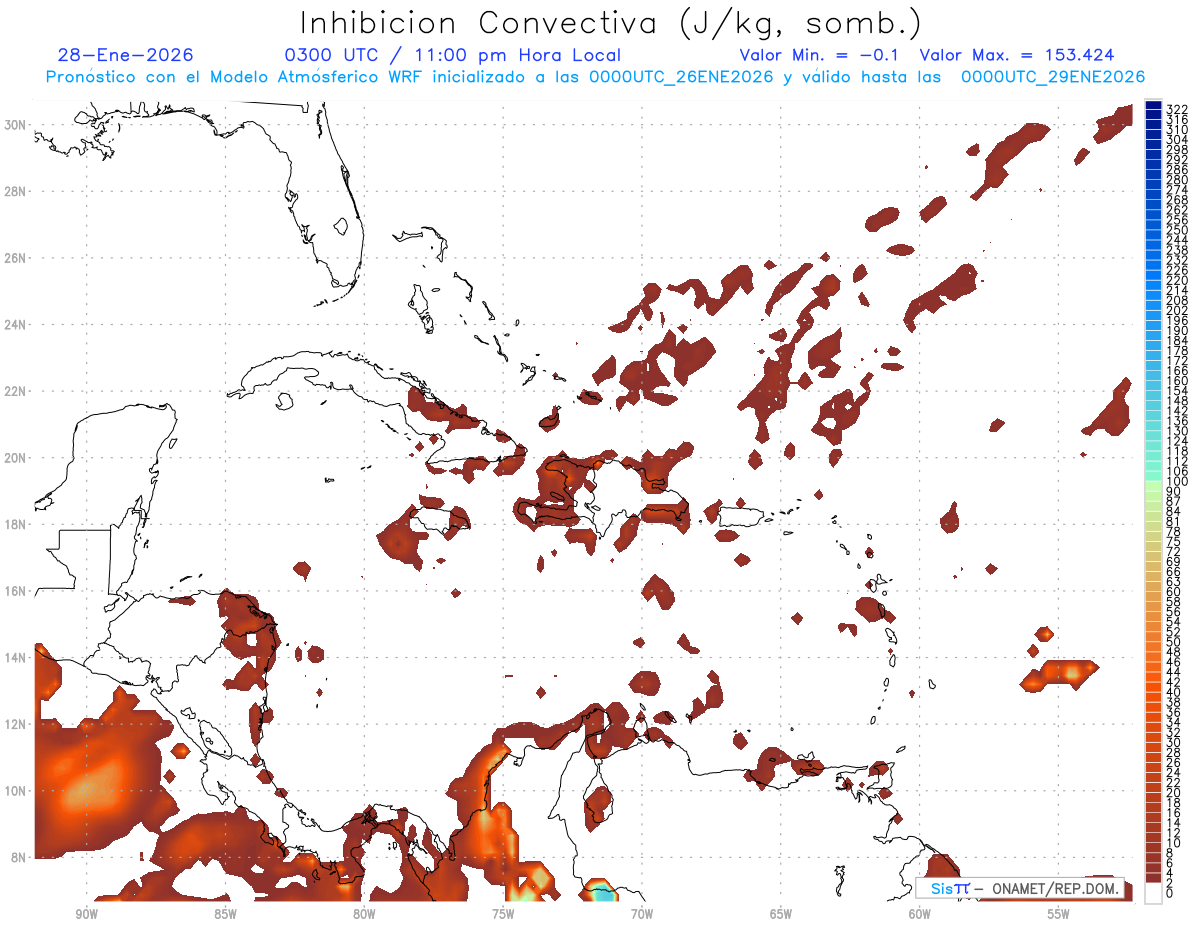Click the "28N" latitude label

pyautogui.click(x=15, y=191)
